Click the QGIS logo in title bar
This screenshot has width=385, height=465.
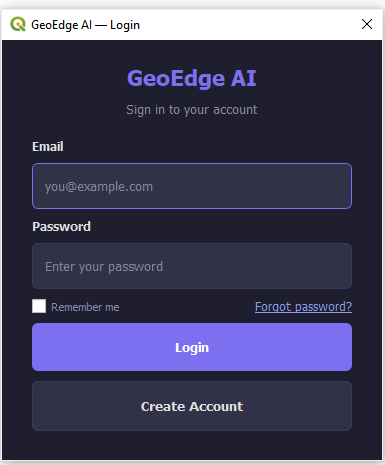pos(18,24)
